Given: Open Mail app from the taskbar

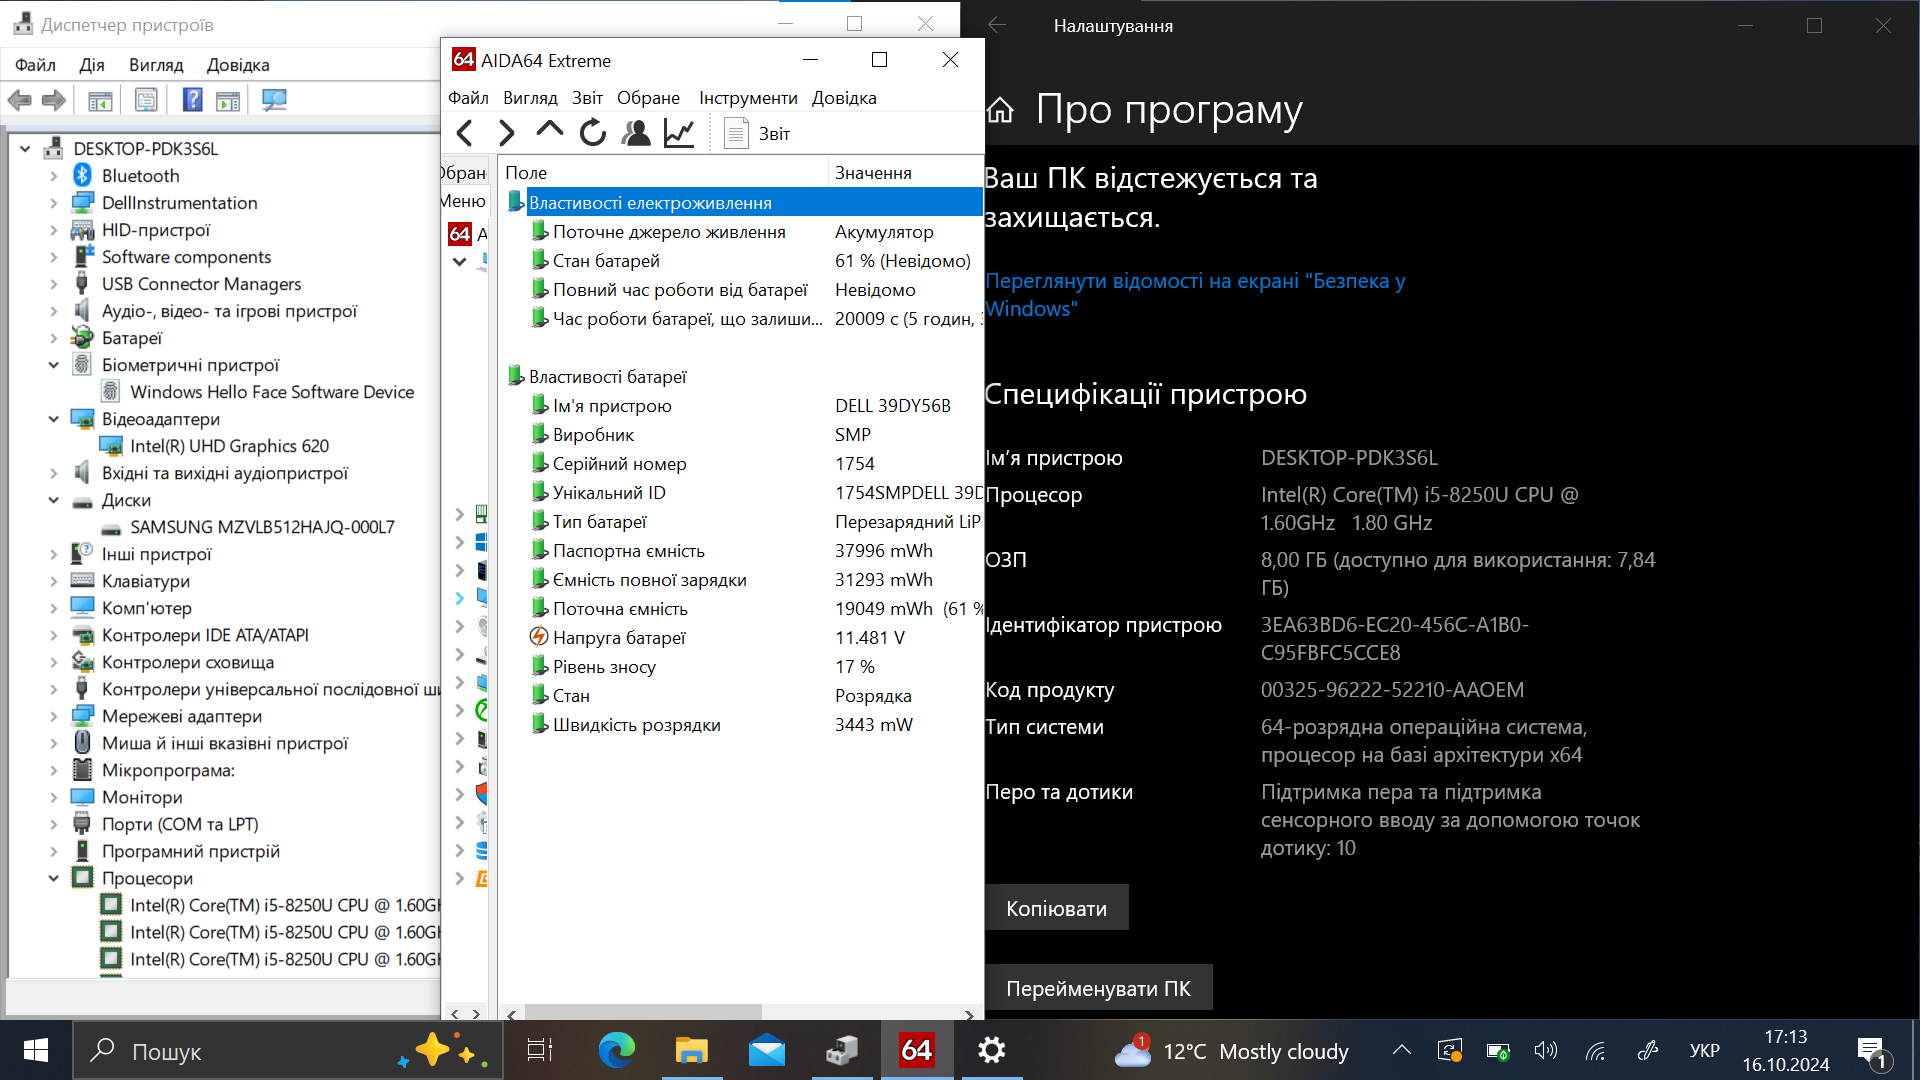Looking at the screenshot, I should (x=767, y=1051).
